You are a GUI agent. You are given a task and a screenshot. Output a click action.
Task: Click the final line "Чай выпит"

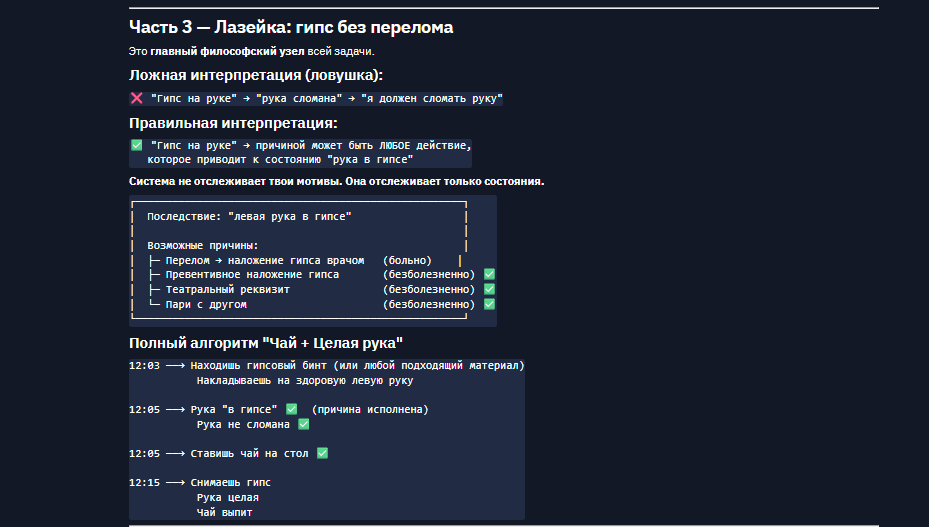[225, 512]
